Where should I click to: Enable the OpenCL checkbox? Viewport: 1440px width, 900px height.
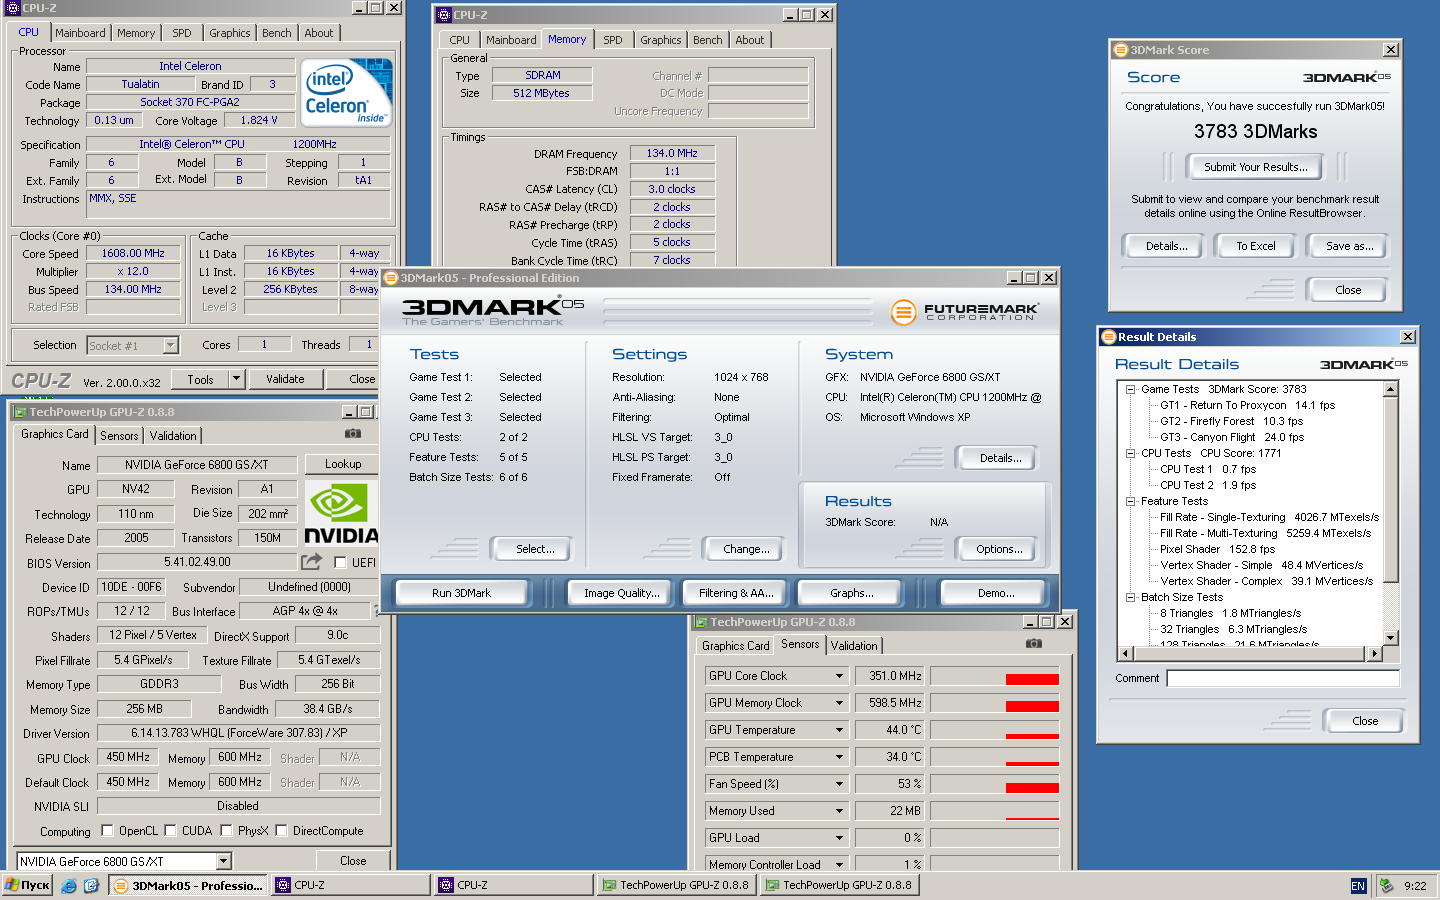tap(108, 831)
